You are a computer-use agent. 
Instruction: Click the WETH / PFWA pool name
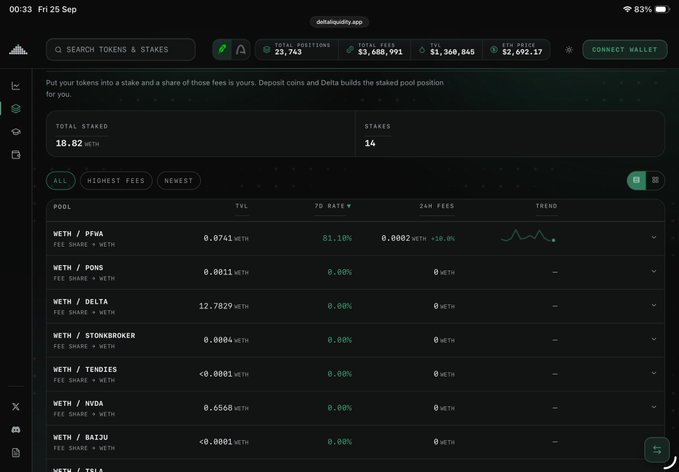pos(78,234)
